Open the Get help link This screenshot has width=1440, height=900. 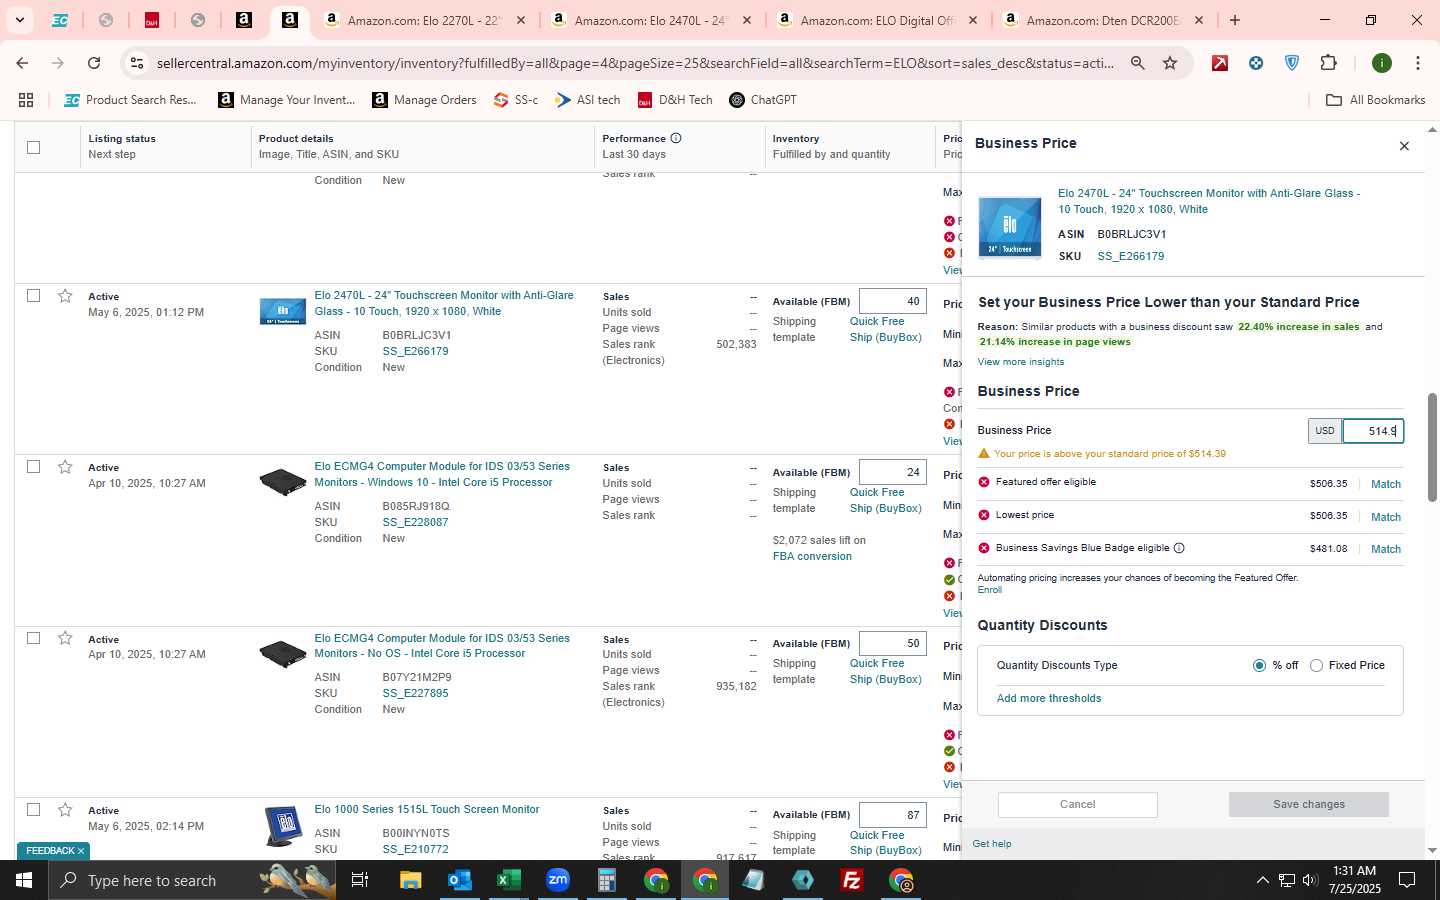click(x=991, y=844)
